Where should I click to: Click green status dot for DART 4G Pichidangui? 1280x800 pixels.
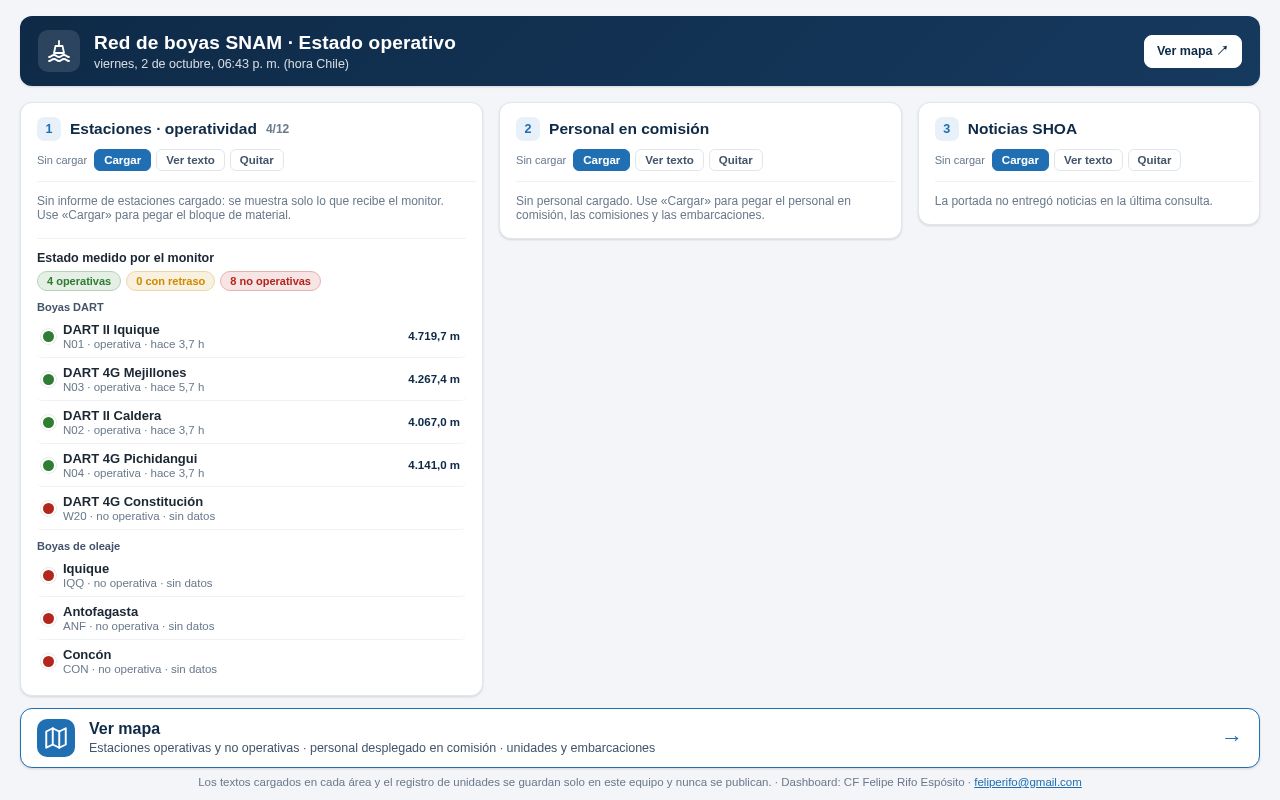(48, 465)
